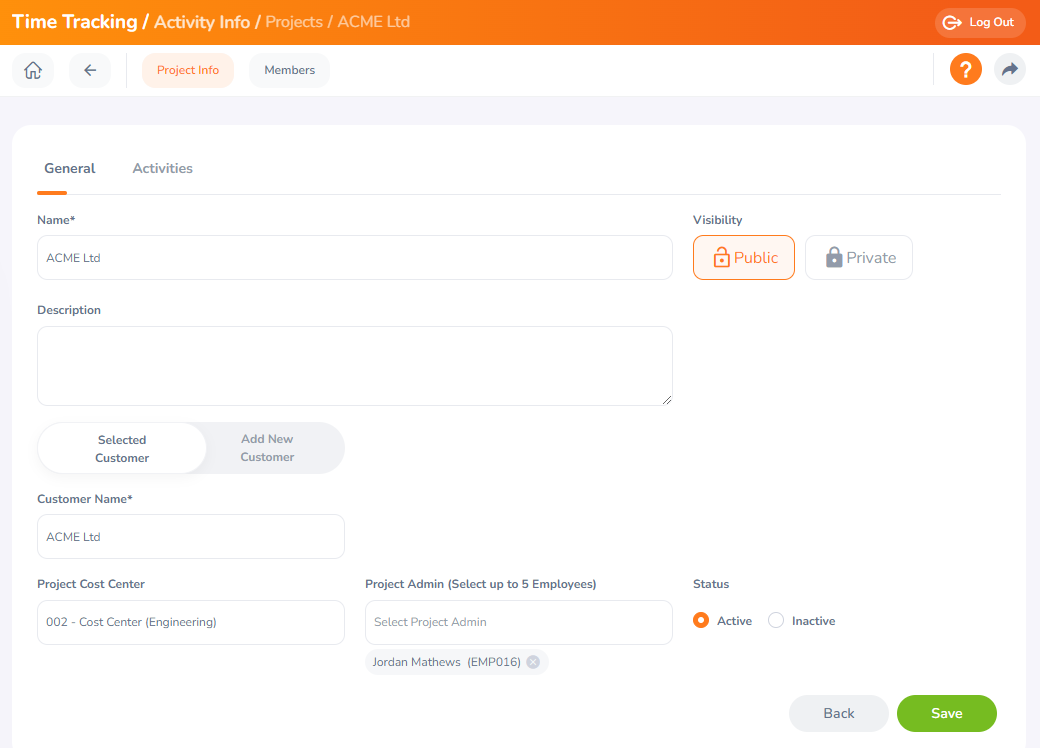
Task: Click the project Name input field
Action: point(355,257)
